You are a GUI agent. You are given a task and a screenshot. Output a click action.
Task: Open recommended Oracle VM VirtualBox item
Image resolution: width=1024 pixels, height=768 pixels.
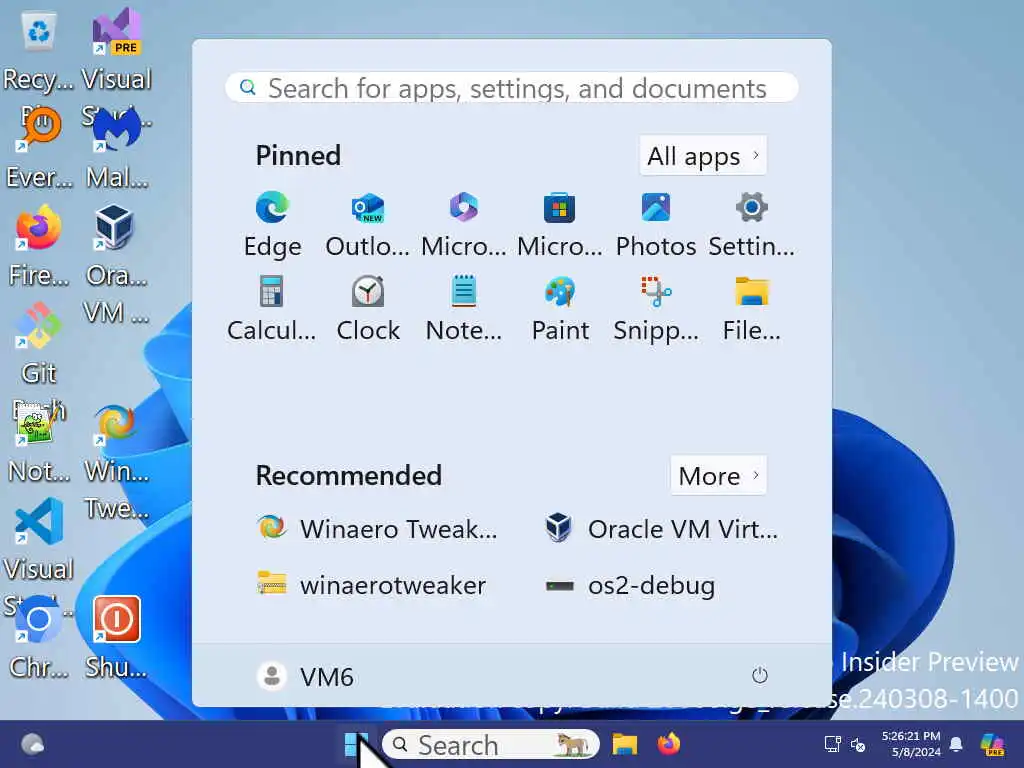662,528
